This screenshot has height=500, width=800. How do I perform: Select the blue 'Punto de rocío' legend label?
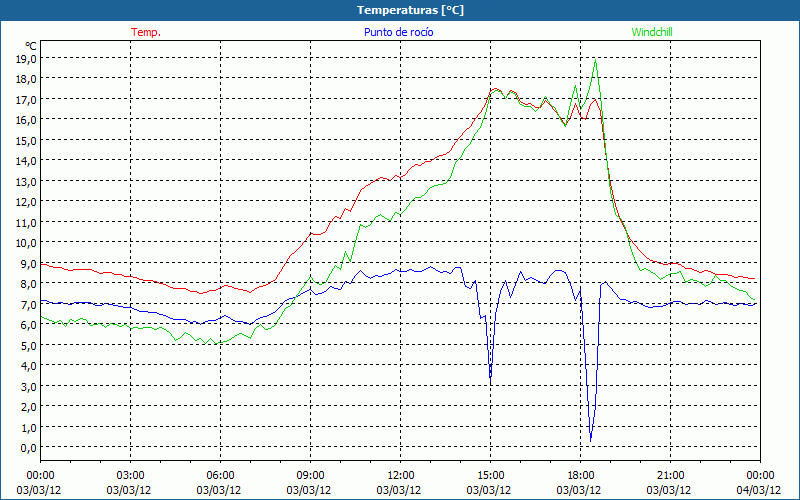coord(398,32)
